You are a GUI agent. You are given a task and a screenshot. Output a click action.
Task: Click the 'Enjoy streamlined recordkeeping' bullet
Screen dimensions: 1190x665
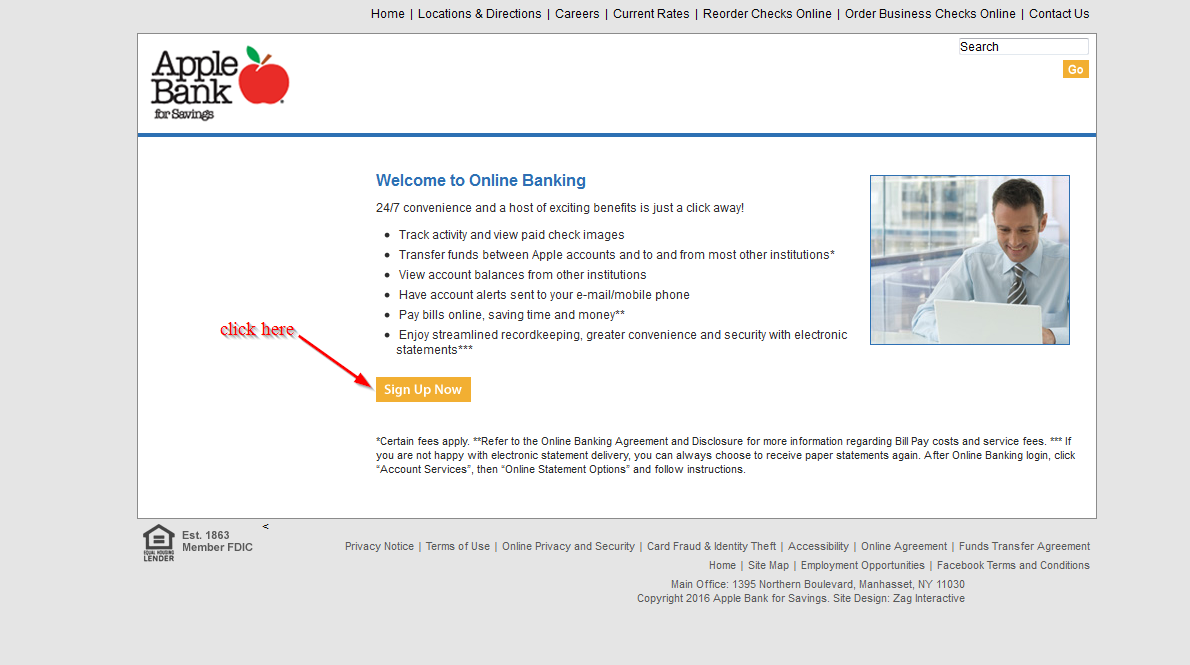(622, 342)
